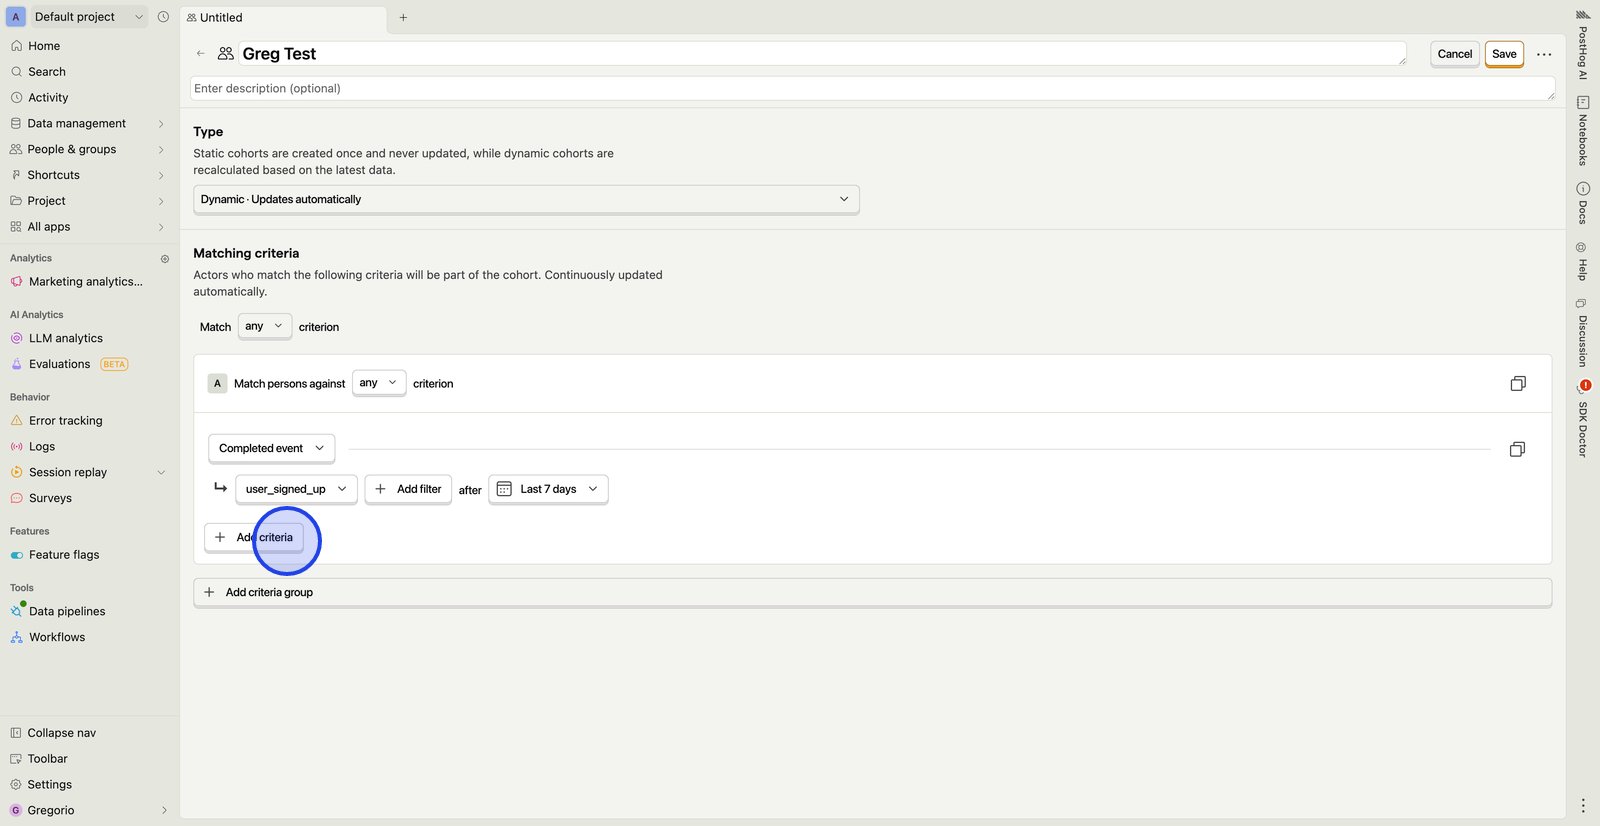Duplicate criteria group A using copy icon
The image size is (1600, 826).
tap(1517, 384)
